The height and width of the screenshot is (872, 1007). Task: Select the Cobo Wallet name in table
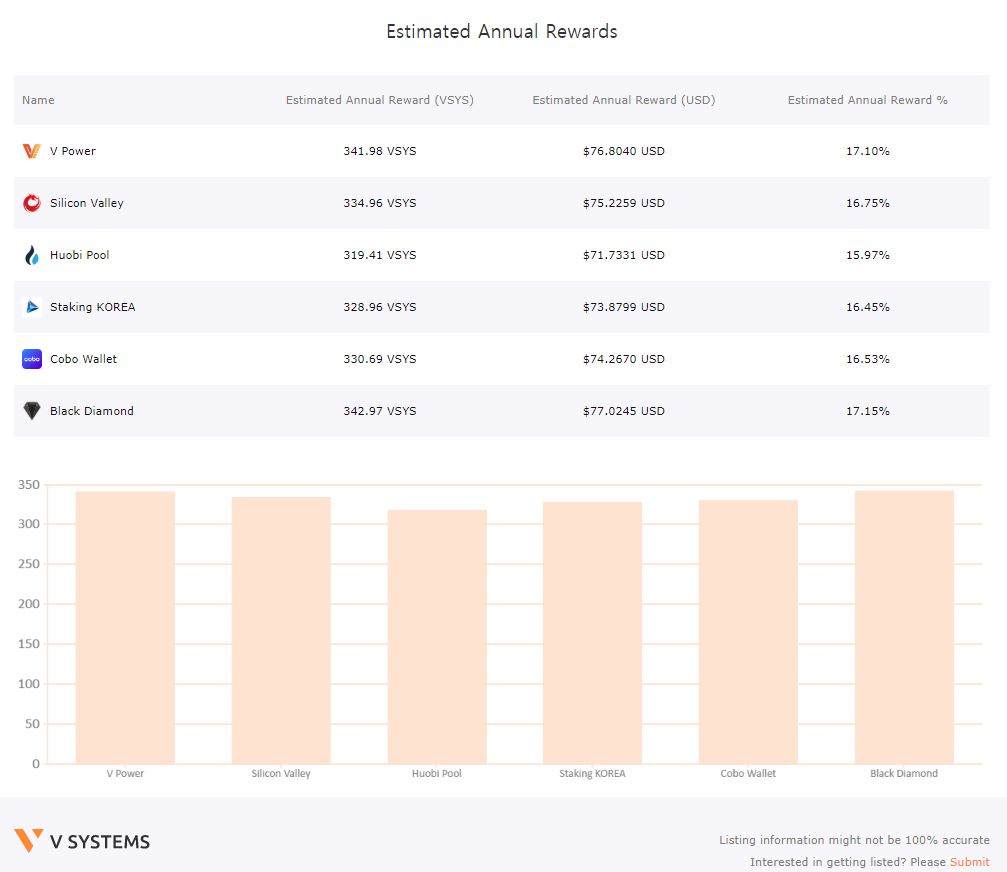tap(83, 359)
